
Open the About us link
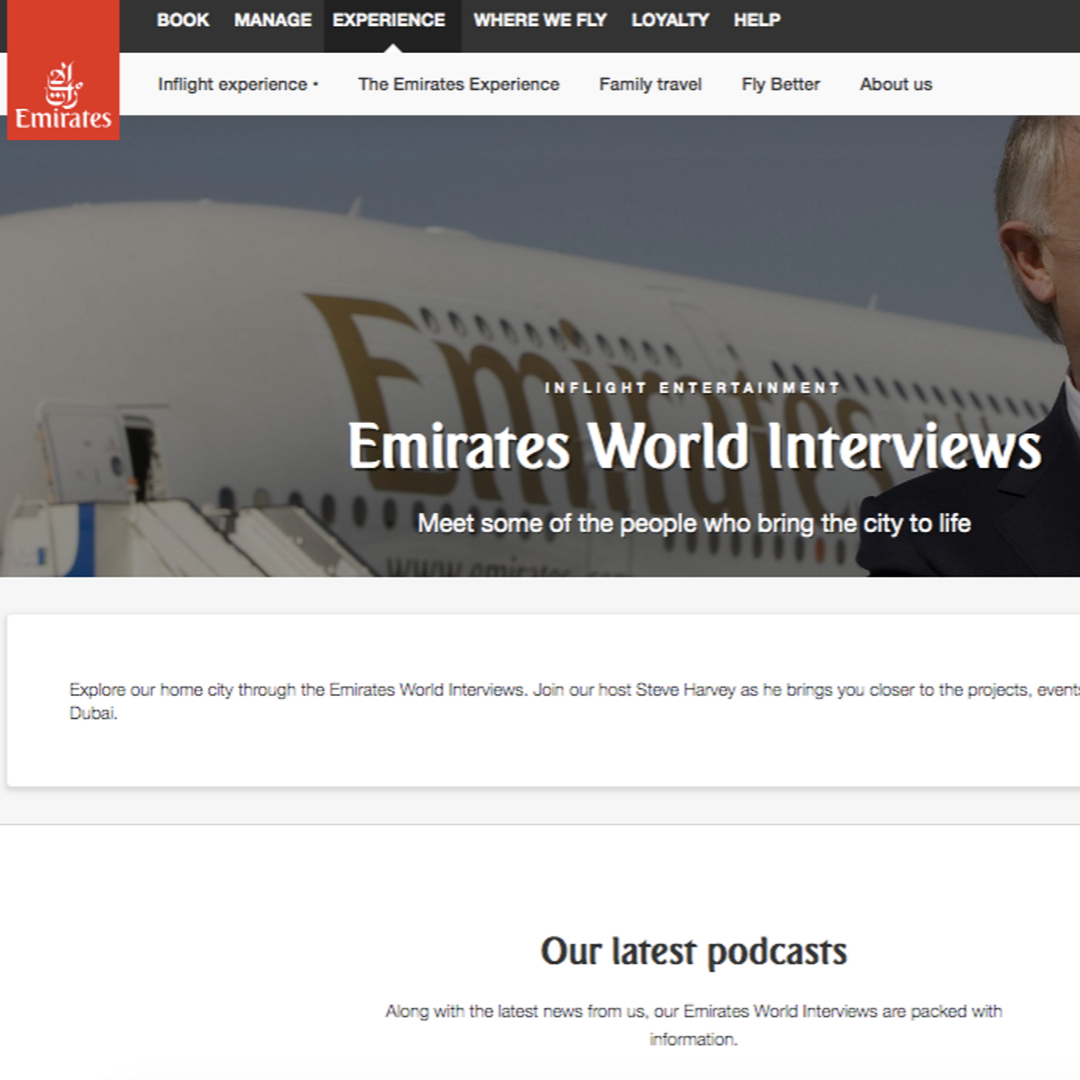(895, 85)
